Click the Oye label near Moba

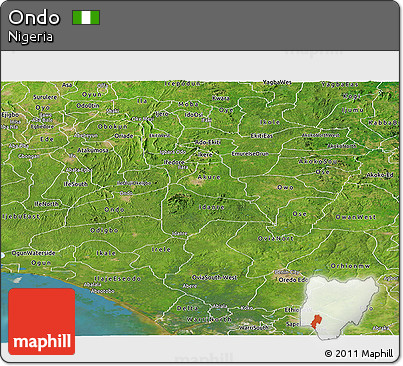[226, 110]
